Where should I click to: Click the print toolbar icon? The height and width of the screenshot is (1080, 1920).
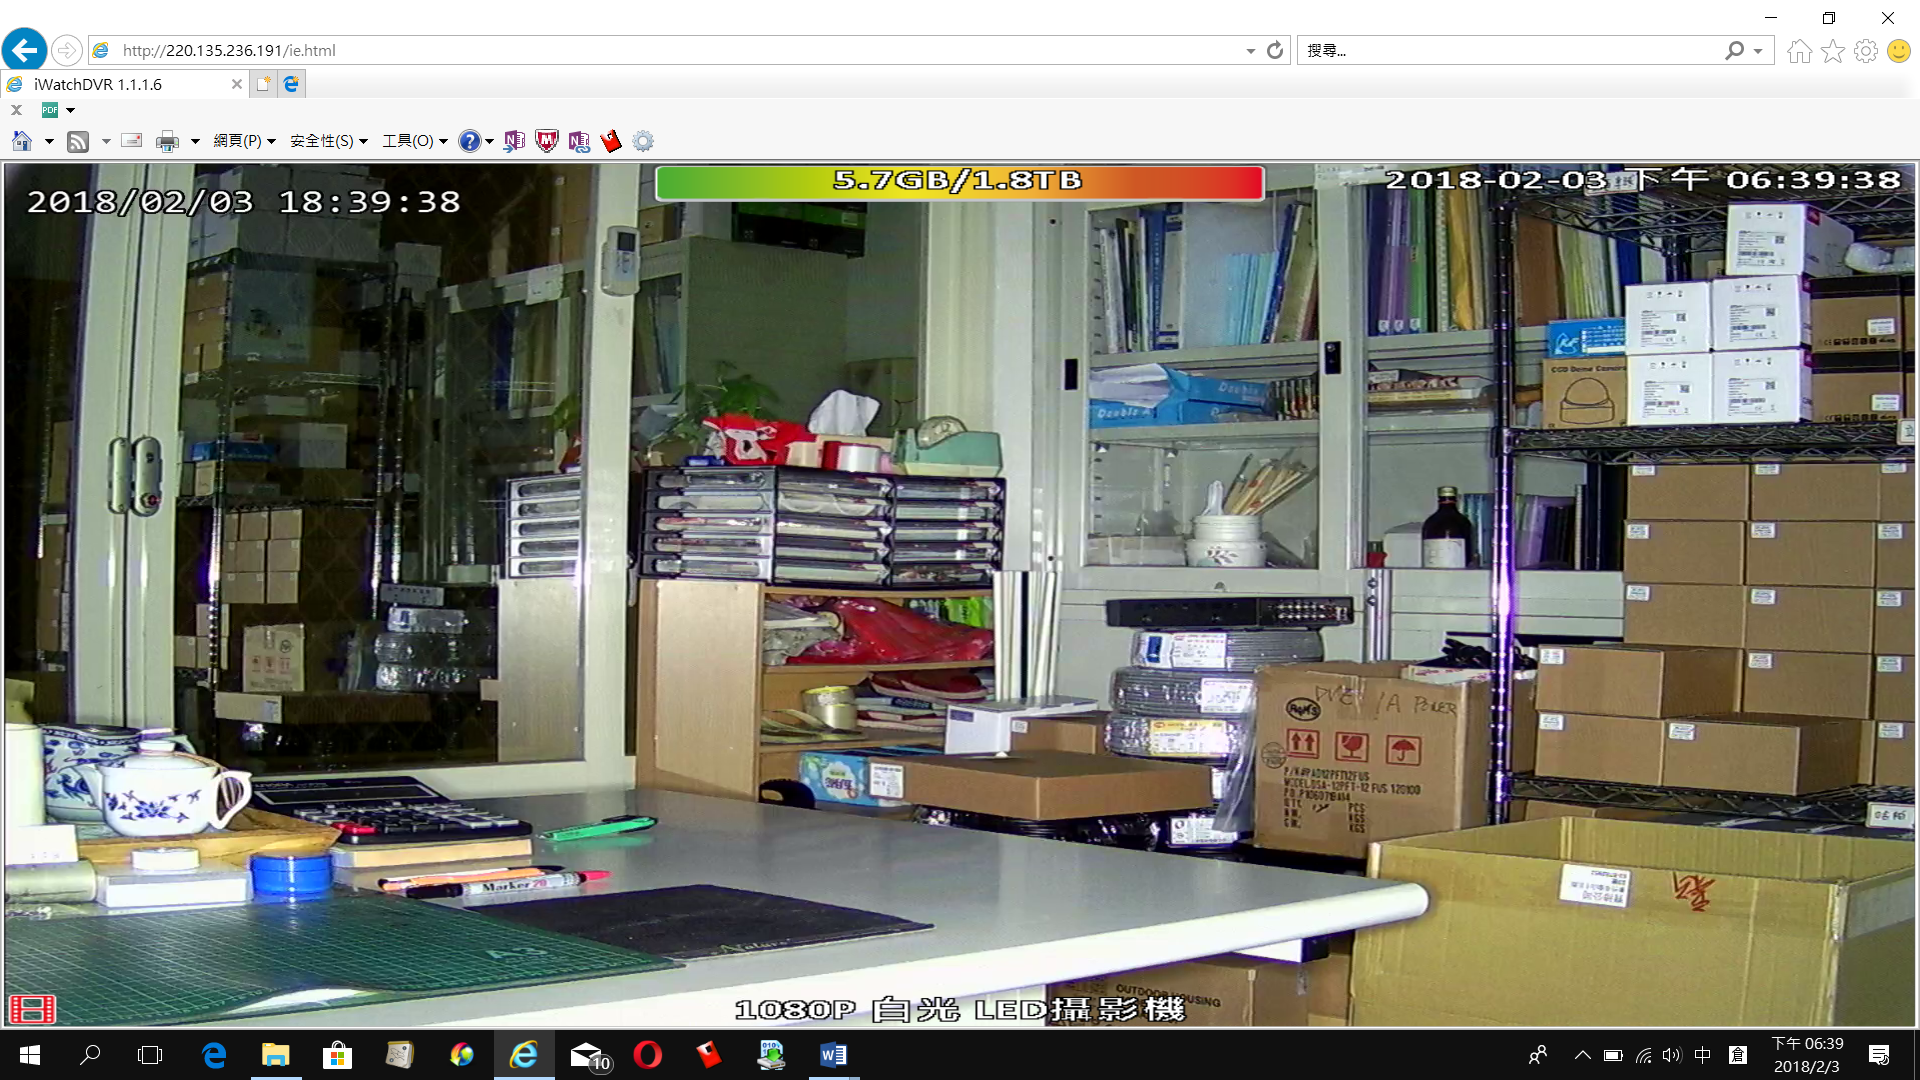(x=167, y=141)
